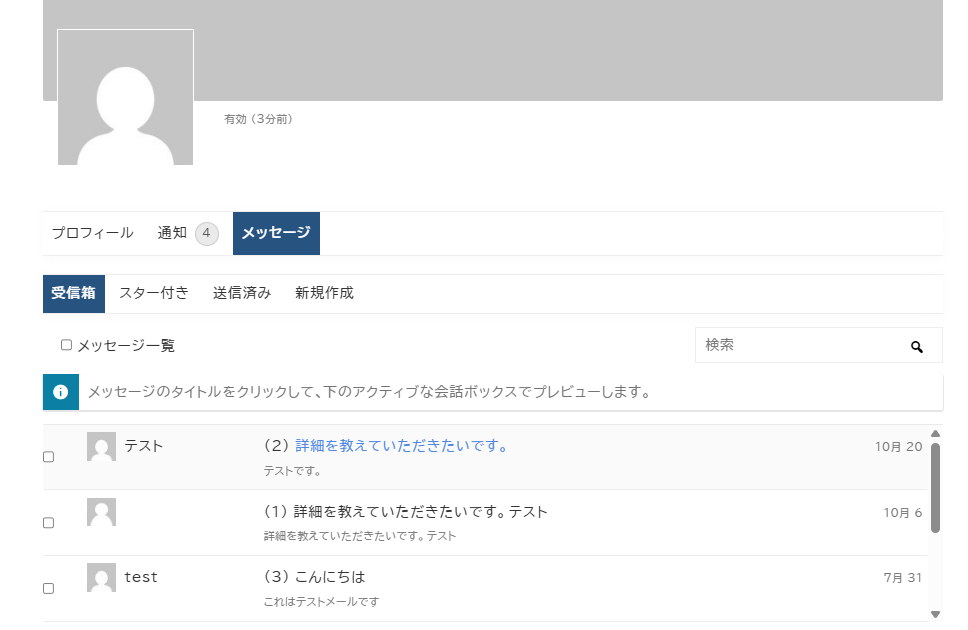The image size is (968, 630).
Task: Click the blue info icon in notice
Action: (60, 392)
